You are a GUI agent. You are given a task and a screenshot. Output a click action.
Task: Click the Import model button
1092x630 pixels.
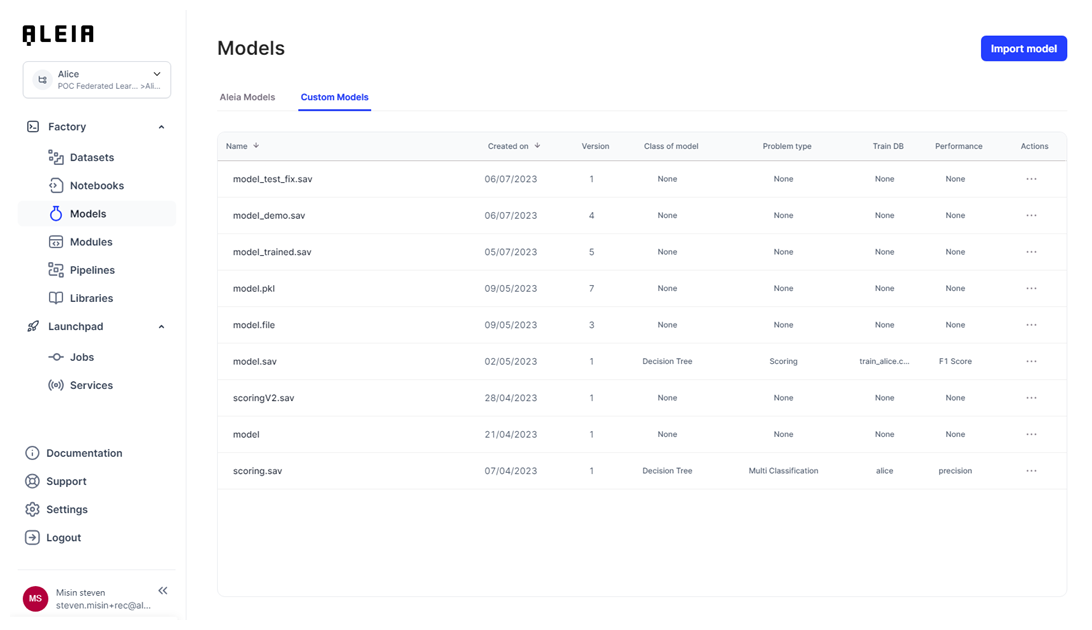point(1023,49)
